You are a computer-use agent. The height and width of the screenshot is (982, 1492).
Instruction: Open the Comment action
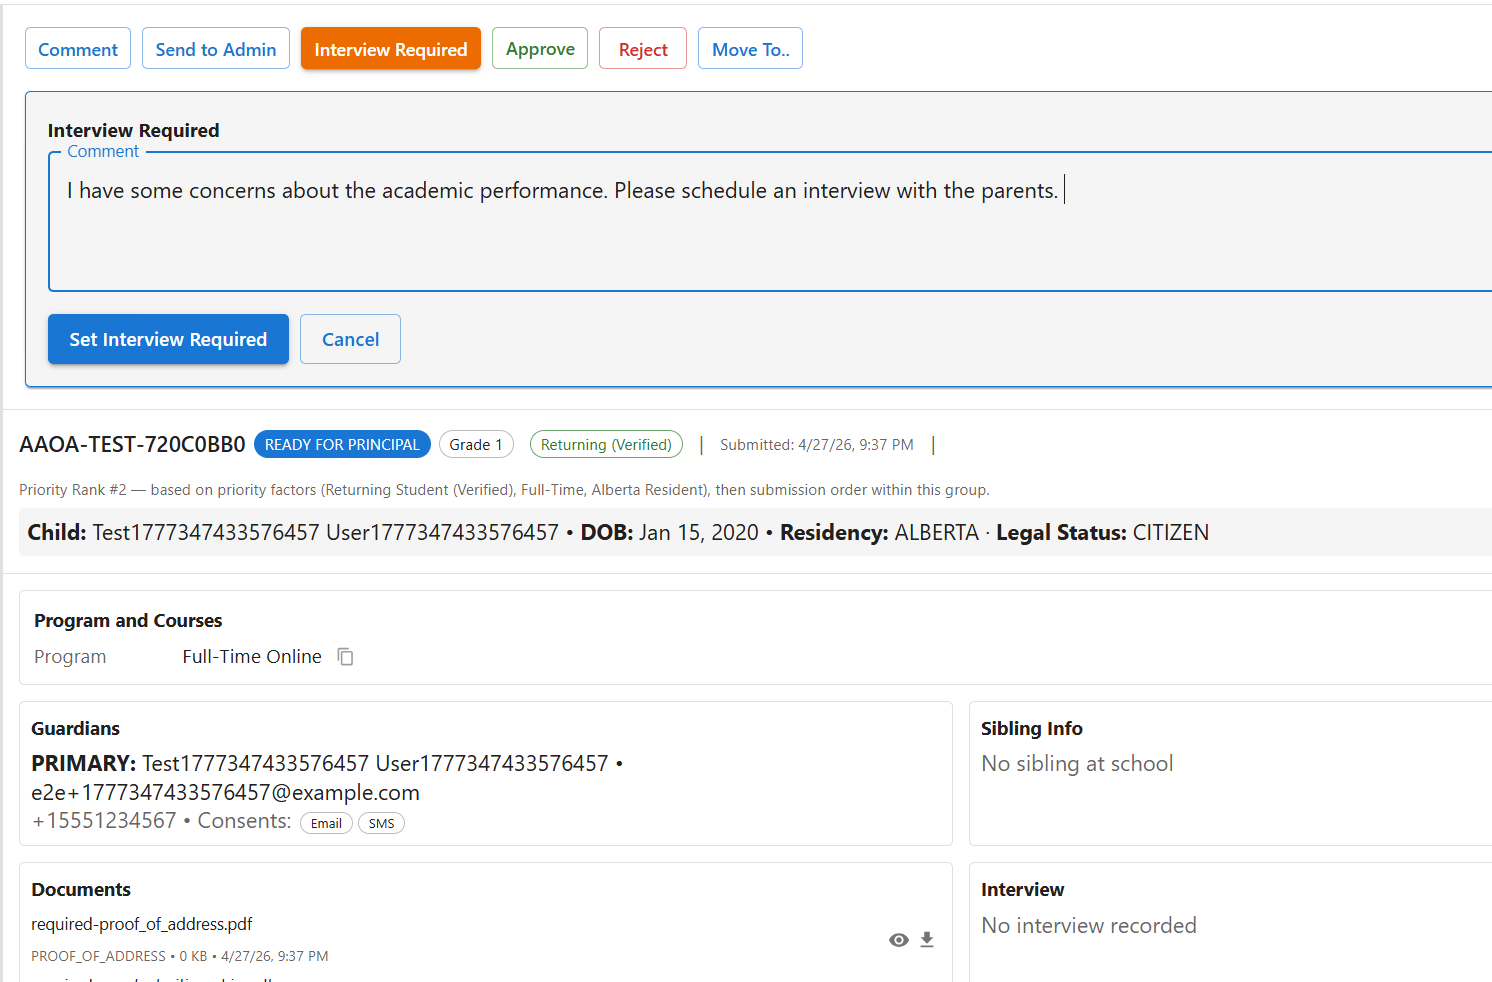[x=78, y=49]
